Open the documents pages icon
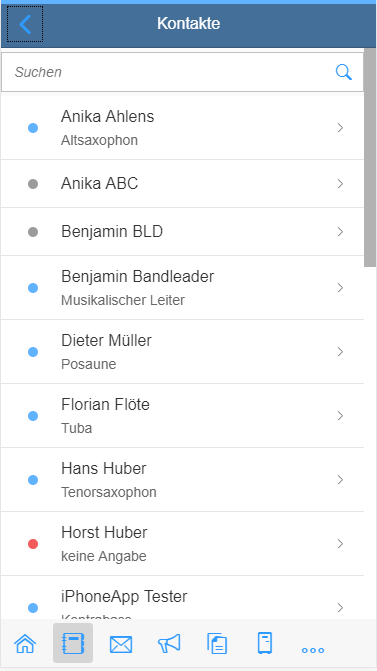 (x=217, y=643)
